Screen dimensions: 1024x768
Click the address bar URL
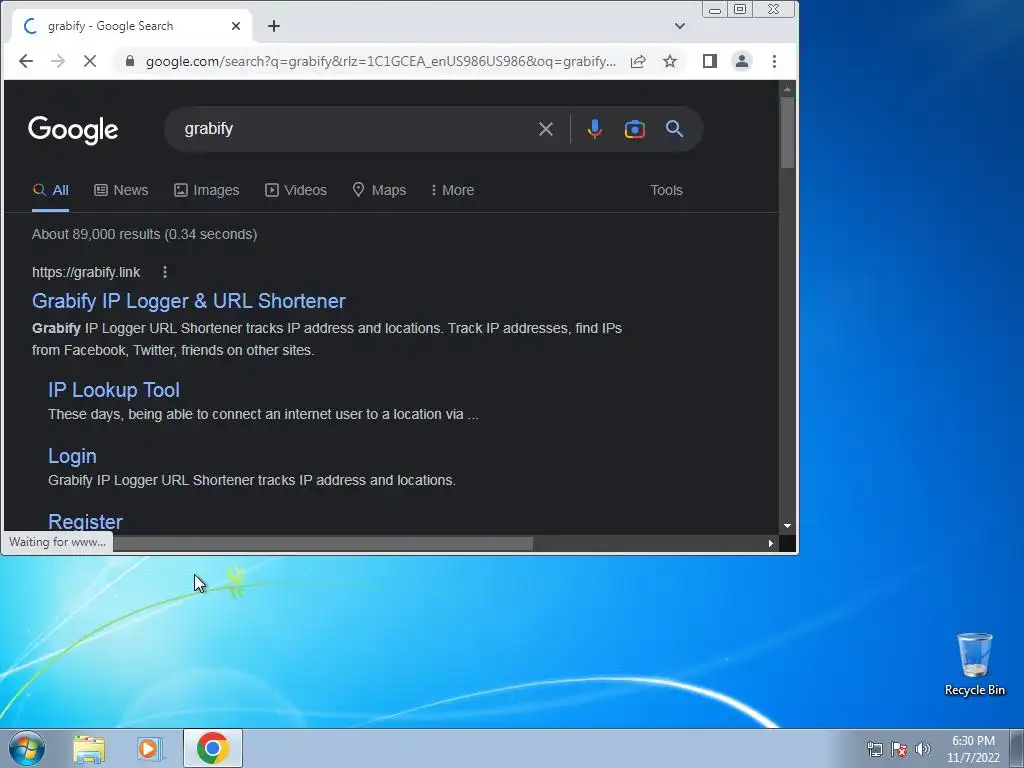click(381, 61)
